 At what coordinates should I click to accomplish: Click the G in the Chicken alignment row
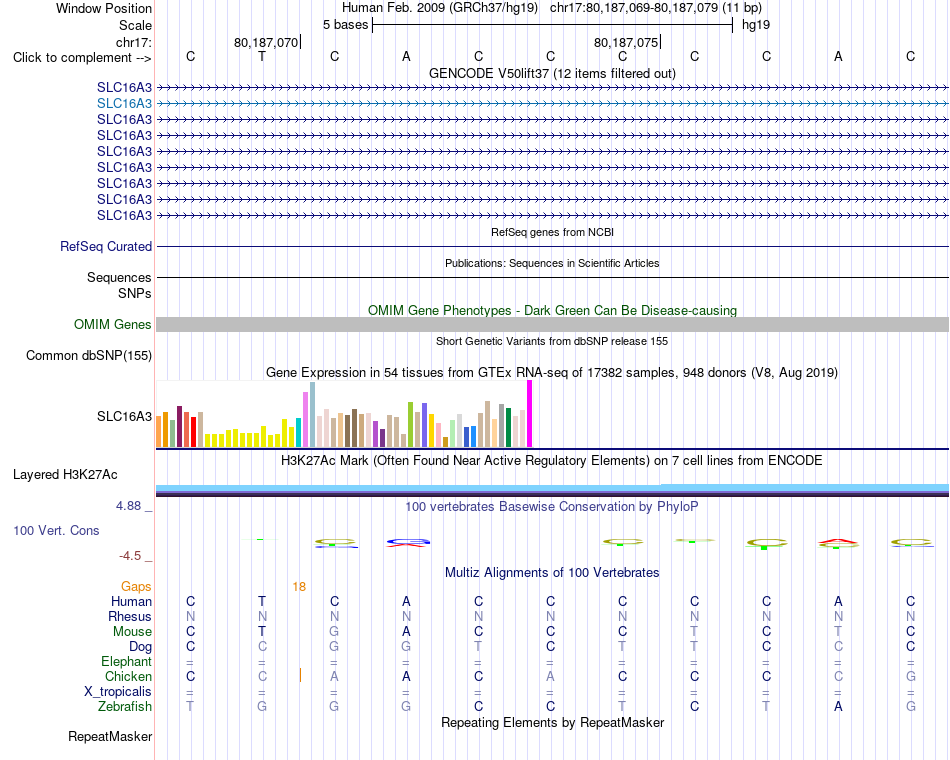coord(911,676)
